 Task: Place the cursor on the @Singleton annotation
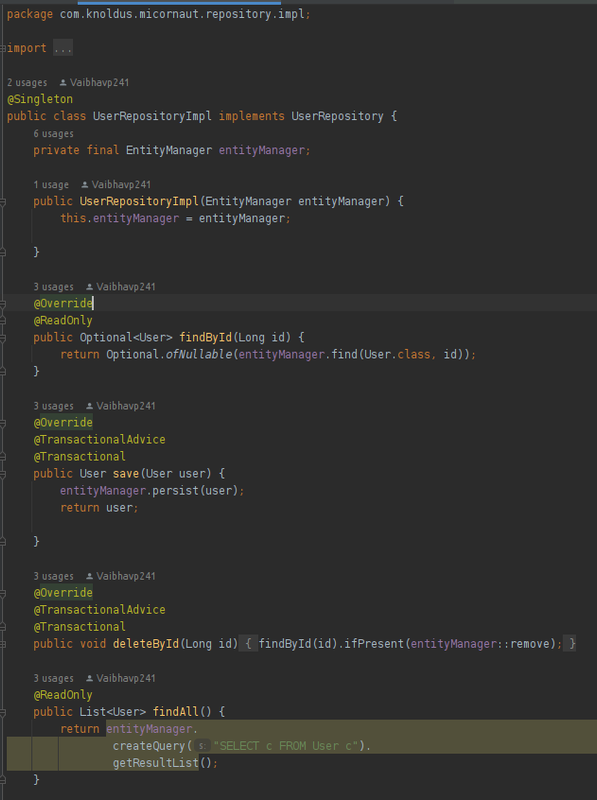(x=40, y=99)
